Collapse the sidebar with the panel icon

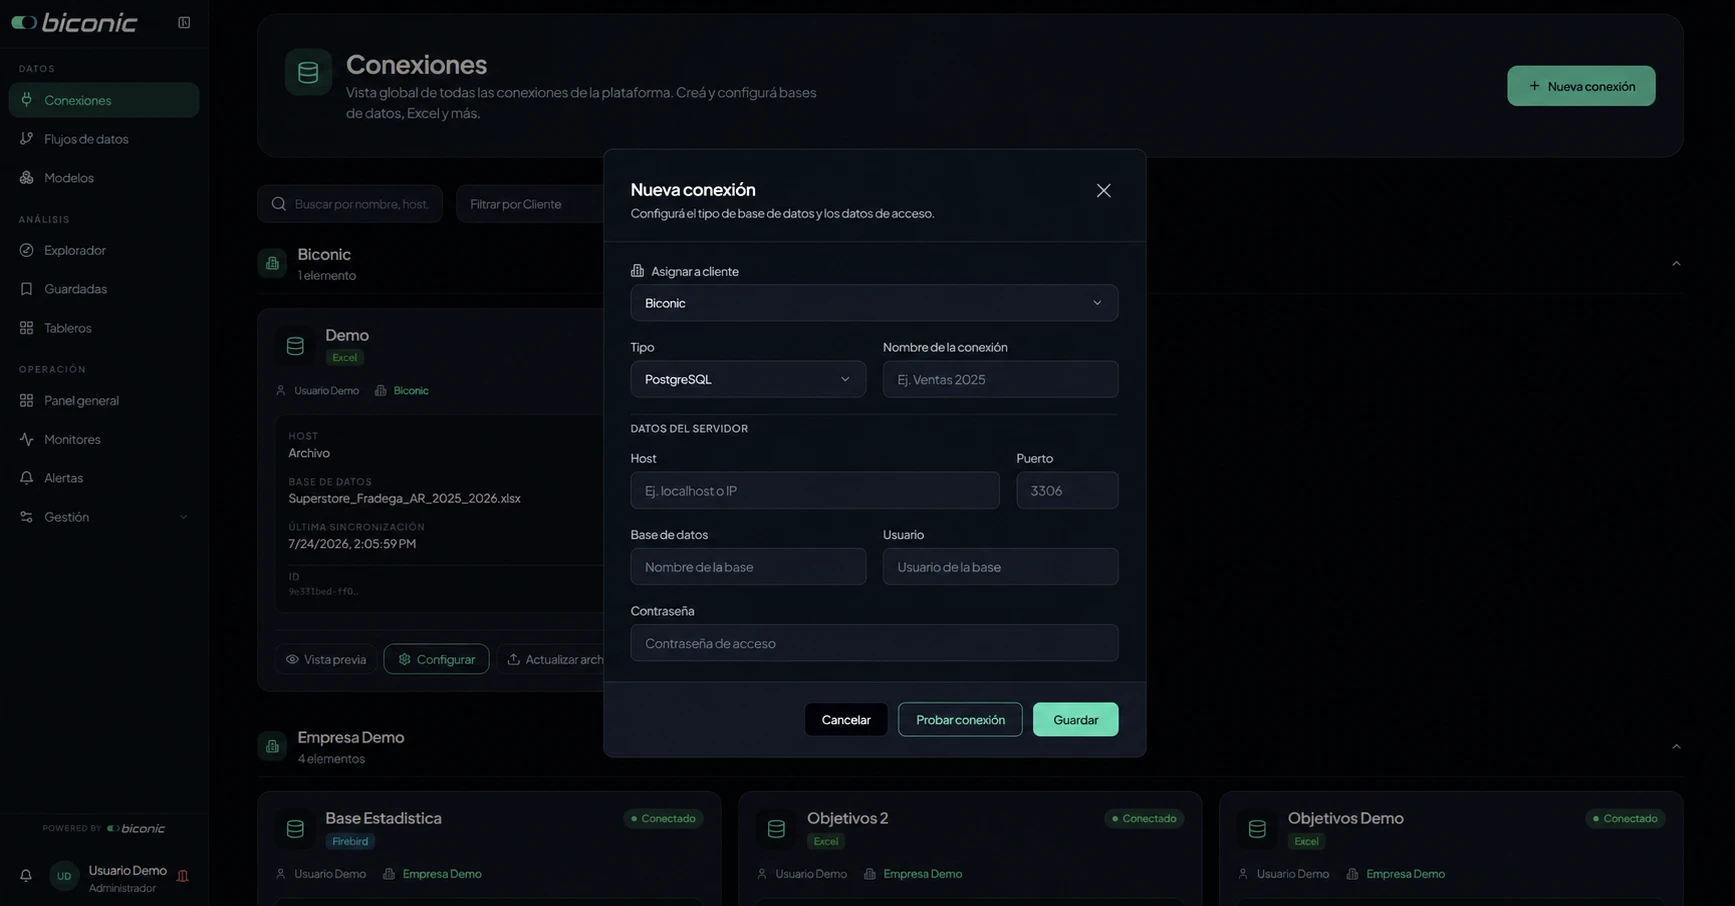pos(184,23)
